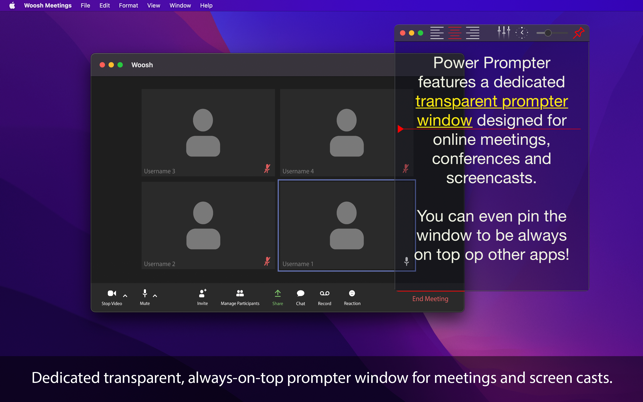Align prompter text to the left
The image size is (643, 402).
437,33
